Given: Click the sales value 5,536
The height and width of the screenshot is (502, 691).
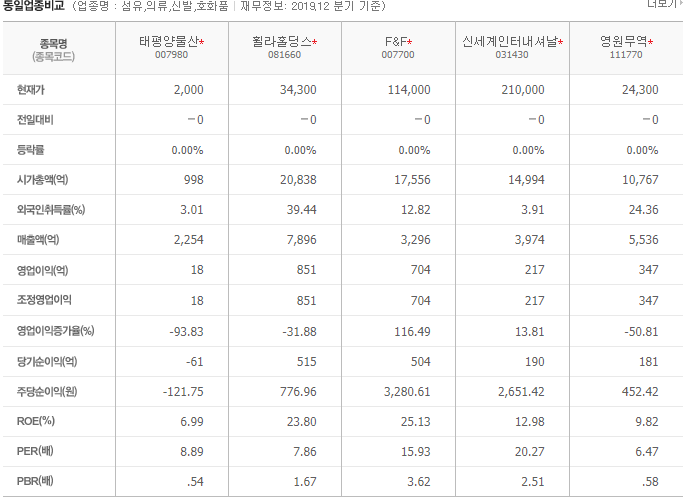Looking at the screenshot, I should tap(644, 240).
